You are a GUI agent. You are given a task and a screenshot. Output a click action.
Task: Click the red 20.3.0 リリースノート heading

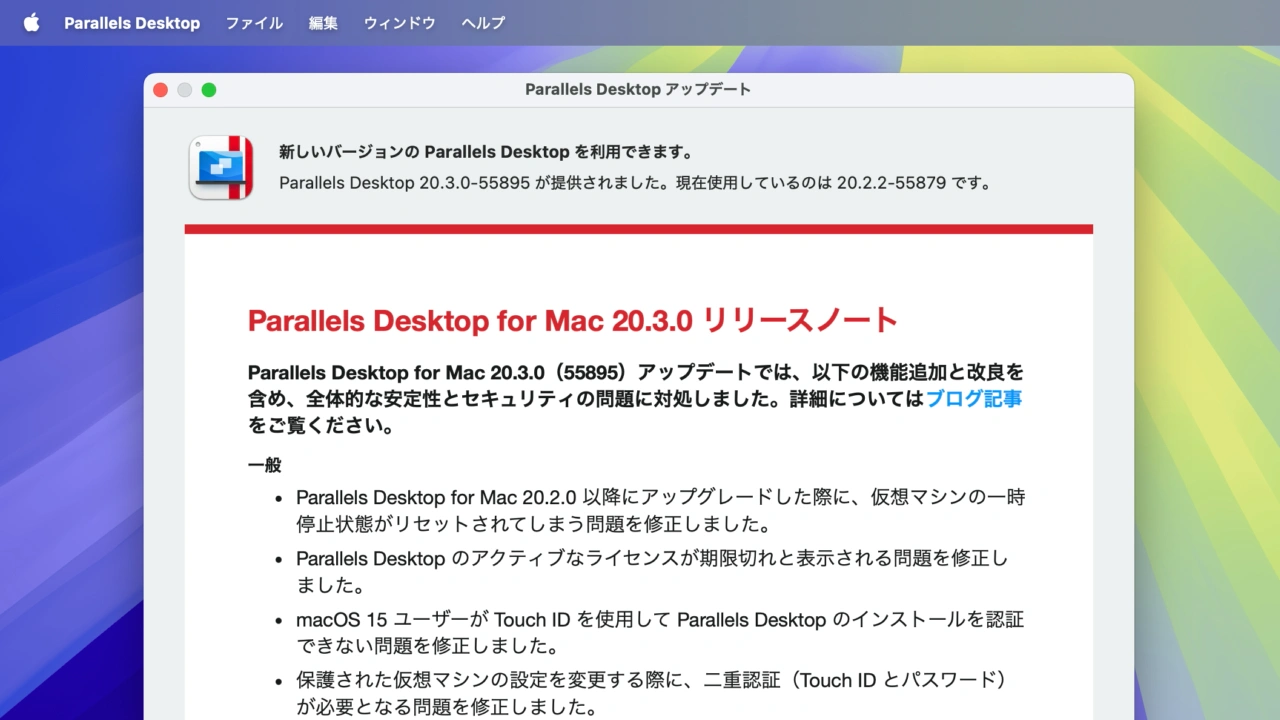pos(572,321)
